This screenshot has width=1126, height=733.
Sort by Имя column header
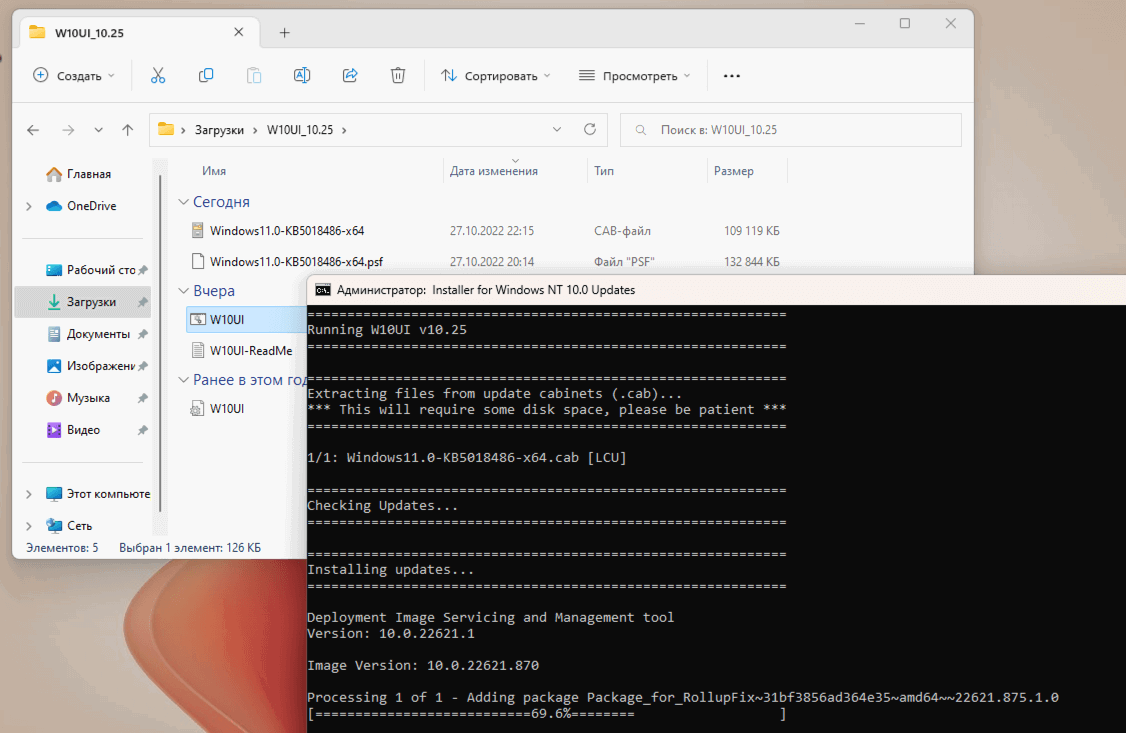click(x=214, y=171)
